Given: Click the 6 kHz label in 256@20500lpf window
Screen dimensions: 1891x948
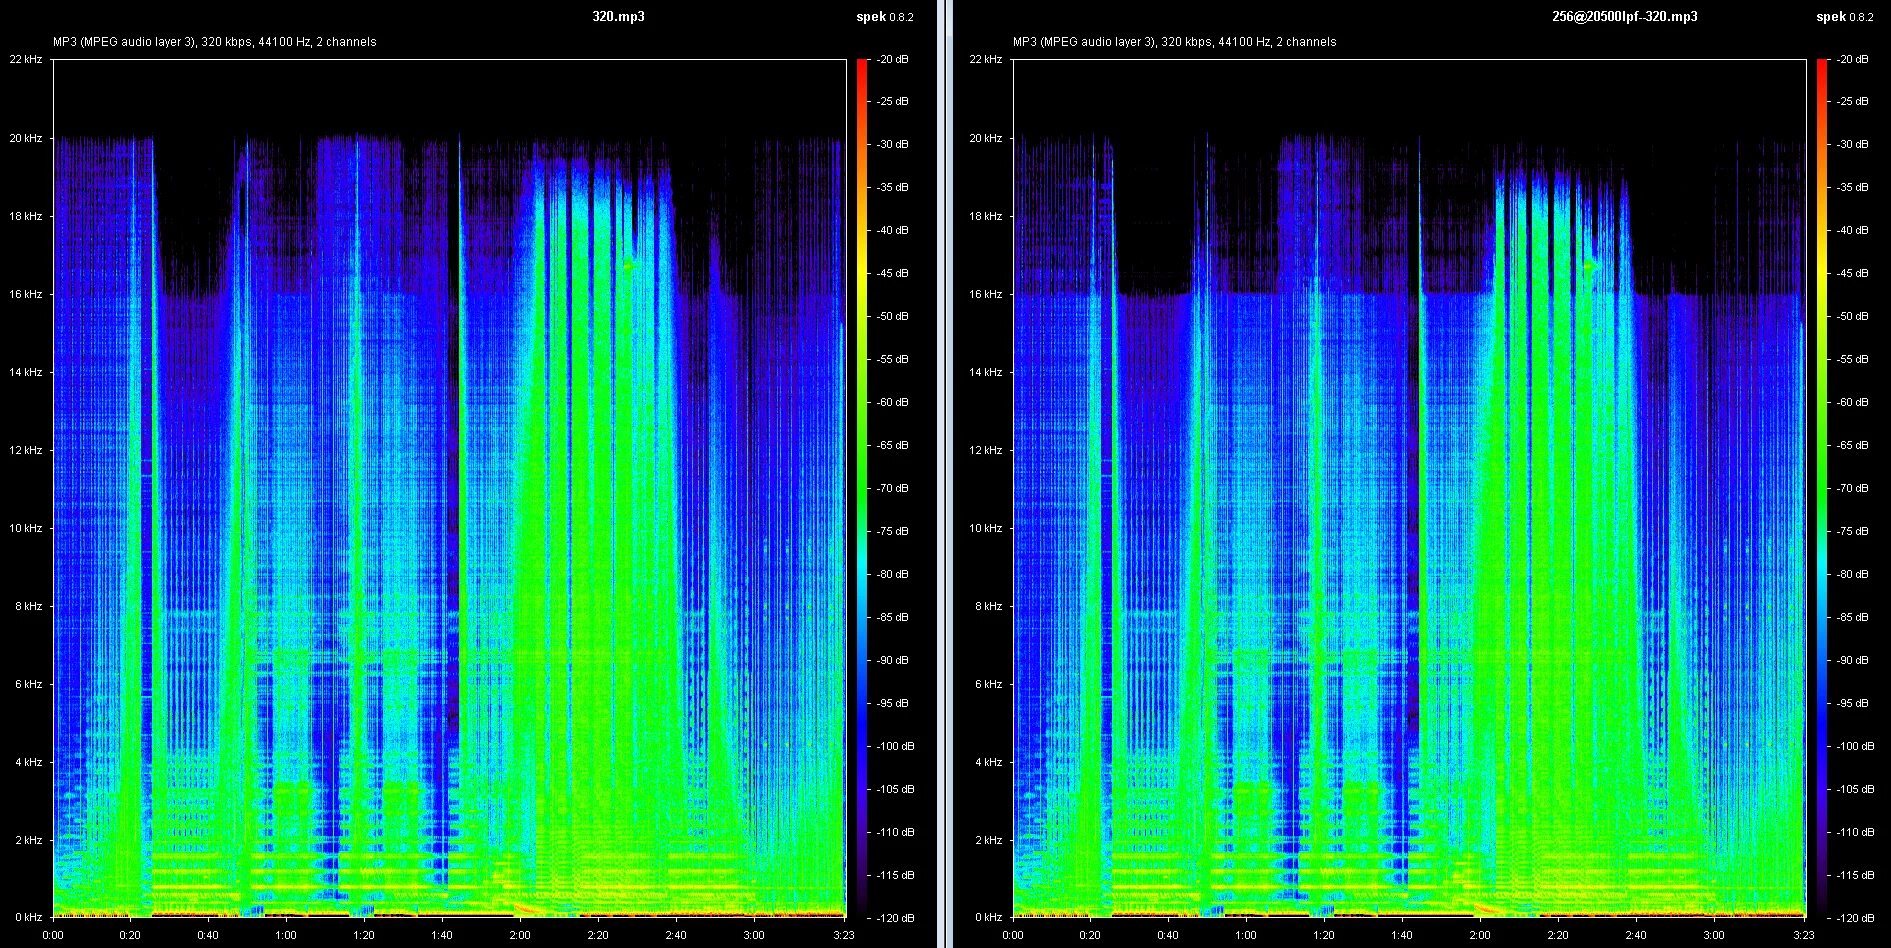Looking at the screenshot, I should point(989,684).
